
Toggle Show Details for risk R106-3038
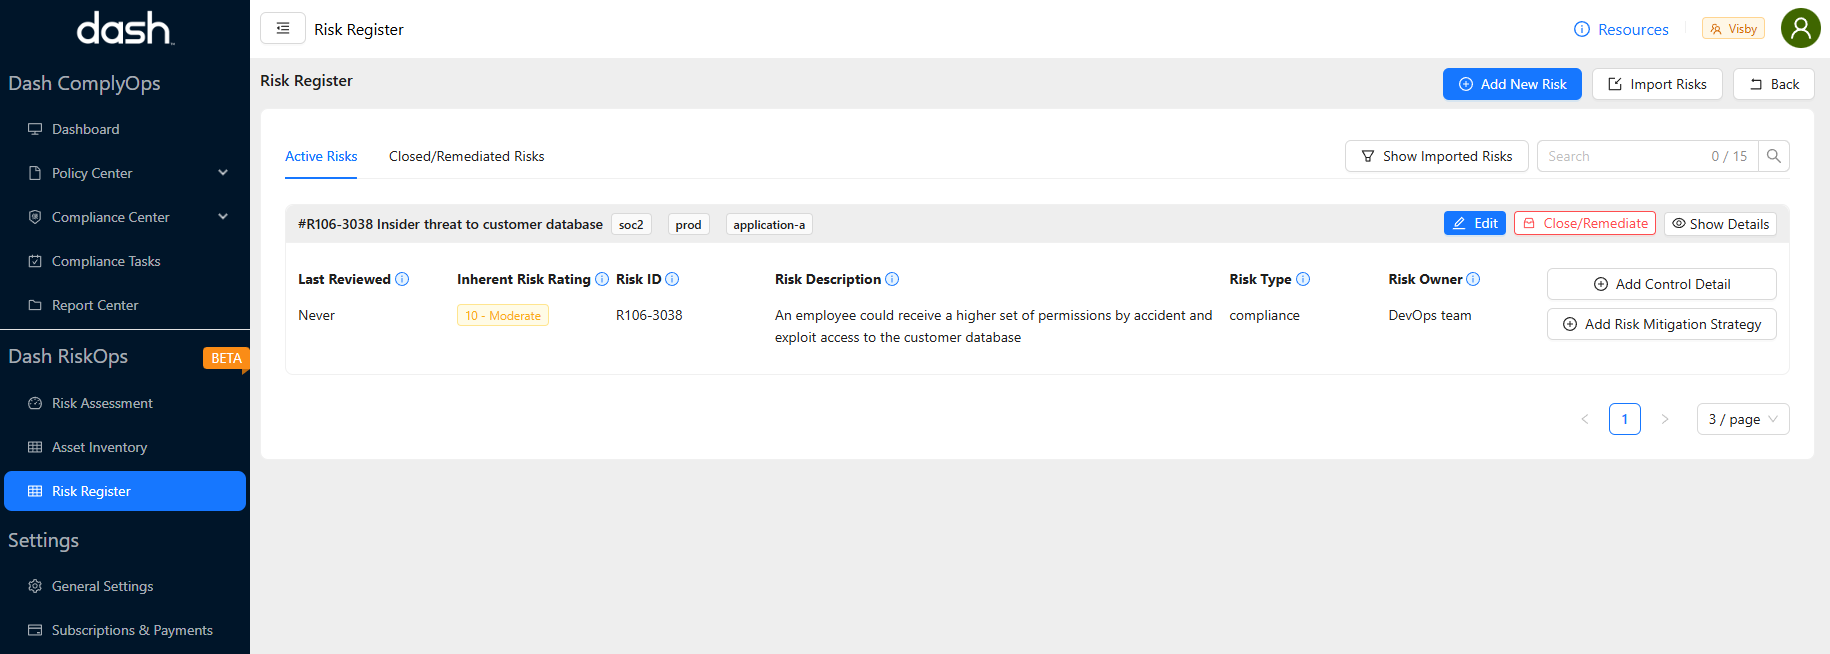[x=1720, y=224]
